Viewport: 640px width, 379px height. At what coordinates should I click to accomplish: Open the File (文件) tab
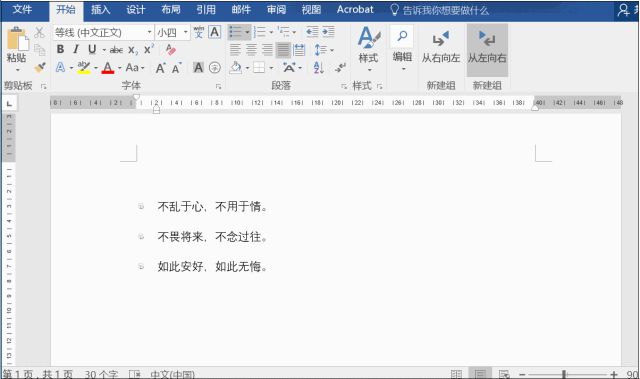[x=22, y=10]
